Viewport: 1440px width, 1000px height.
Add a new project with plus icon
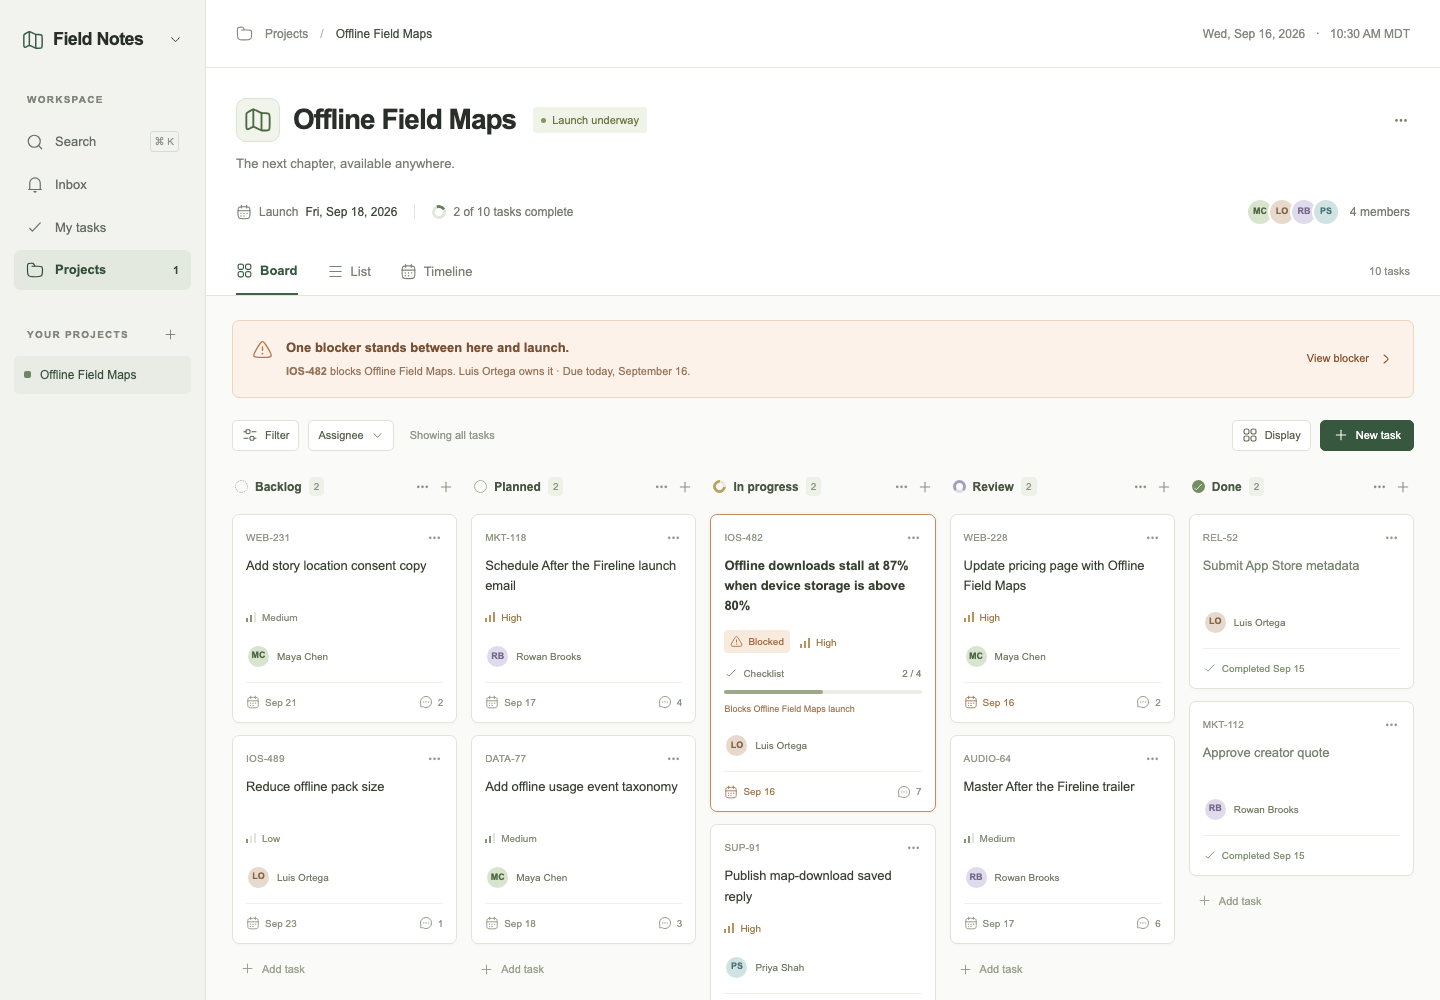pyautogui.click(x=170, y=335)
